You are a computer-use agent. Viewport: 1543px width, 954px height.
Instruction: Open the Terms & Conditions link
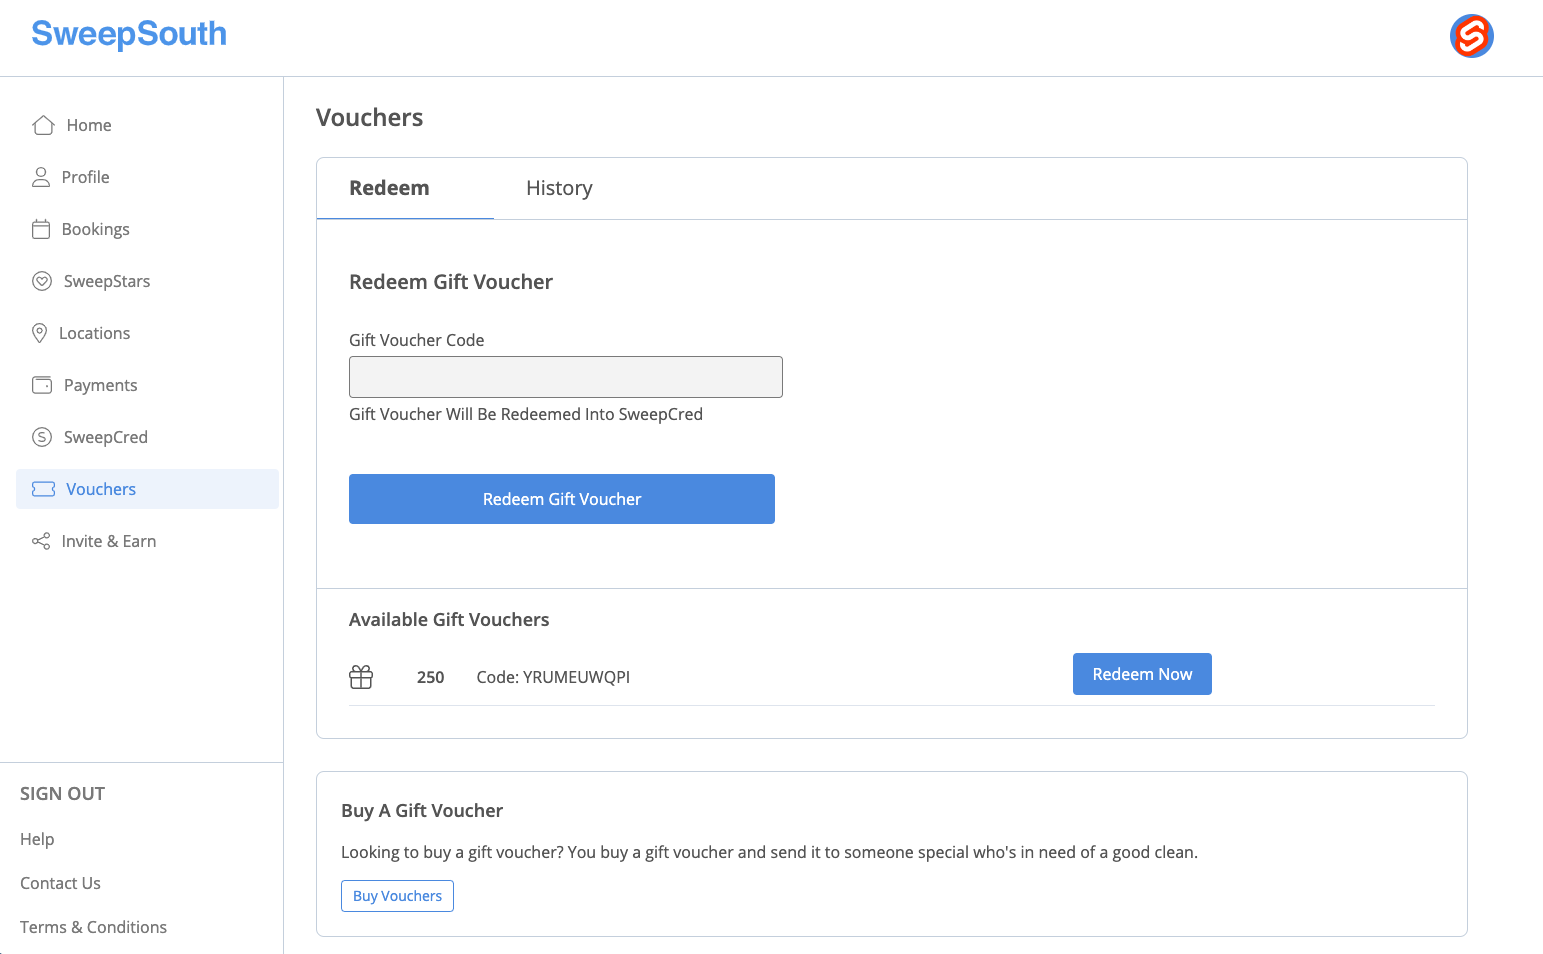click(x=93, y=927)
